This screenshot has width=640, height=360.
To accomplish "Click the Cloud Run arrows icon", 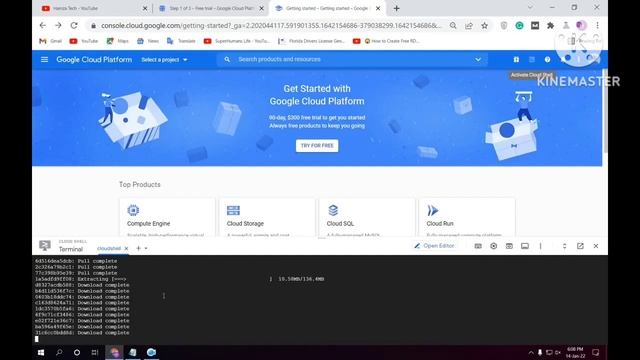I will (433, 210).
